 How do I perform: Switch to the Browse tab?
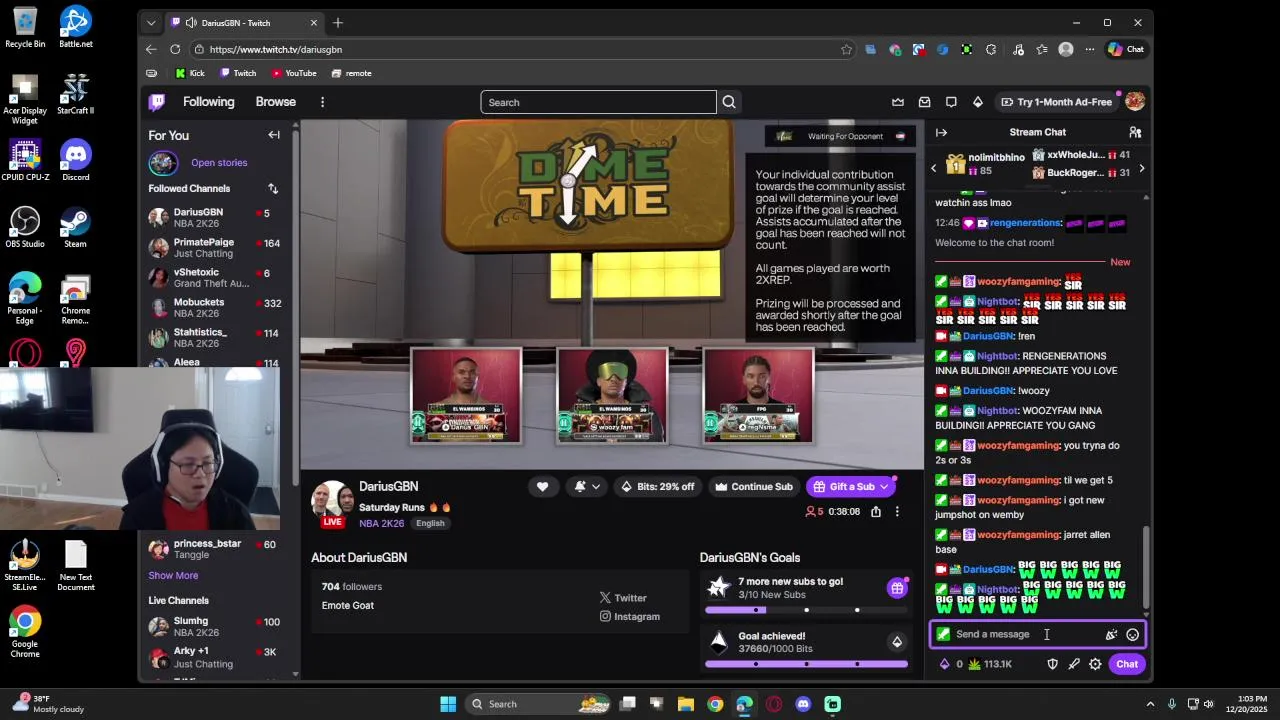275,102
